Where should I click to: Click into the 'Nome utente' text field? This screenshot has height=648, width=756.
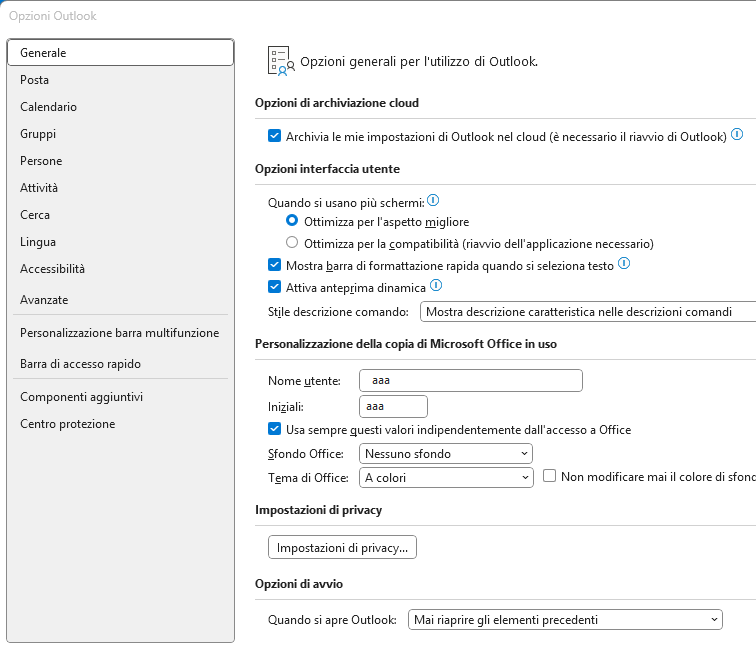click(471, 380)
